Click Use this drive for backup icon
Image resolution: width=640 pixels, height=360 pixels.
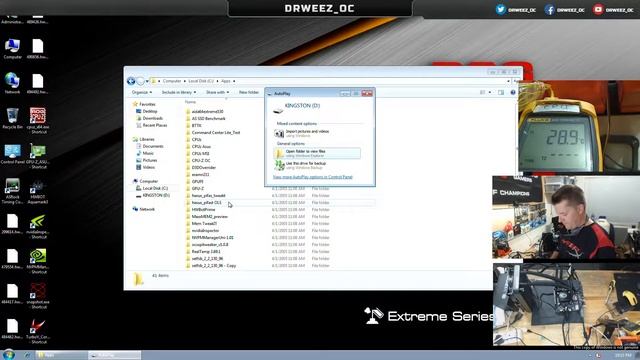pyautogui.click(x=279, y=165)
